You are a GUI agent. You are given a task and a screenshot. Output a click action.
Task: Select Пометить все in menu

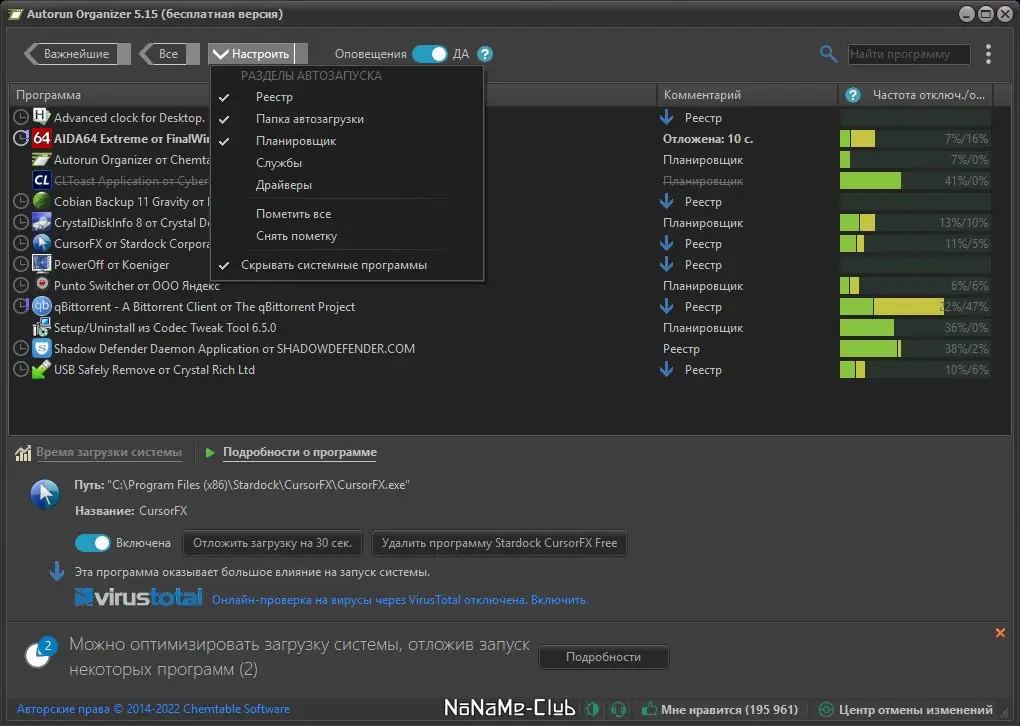point(347,214)
